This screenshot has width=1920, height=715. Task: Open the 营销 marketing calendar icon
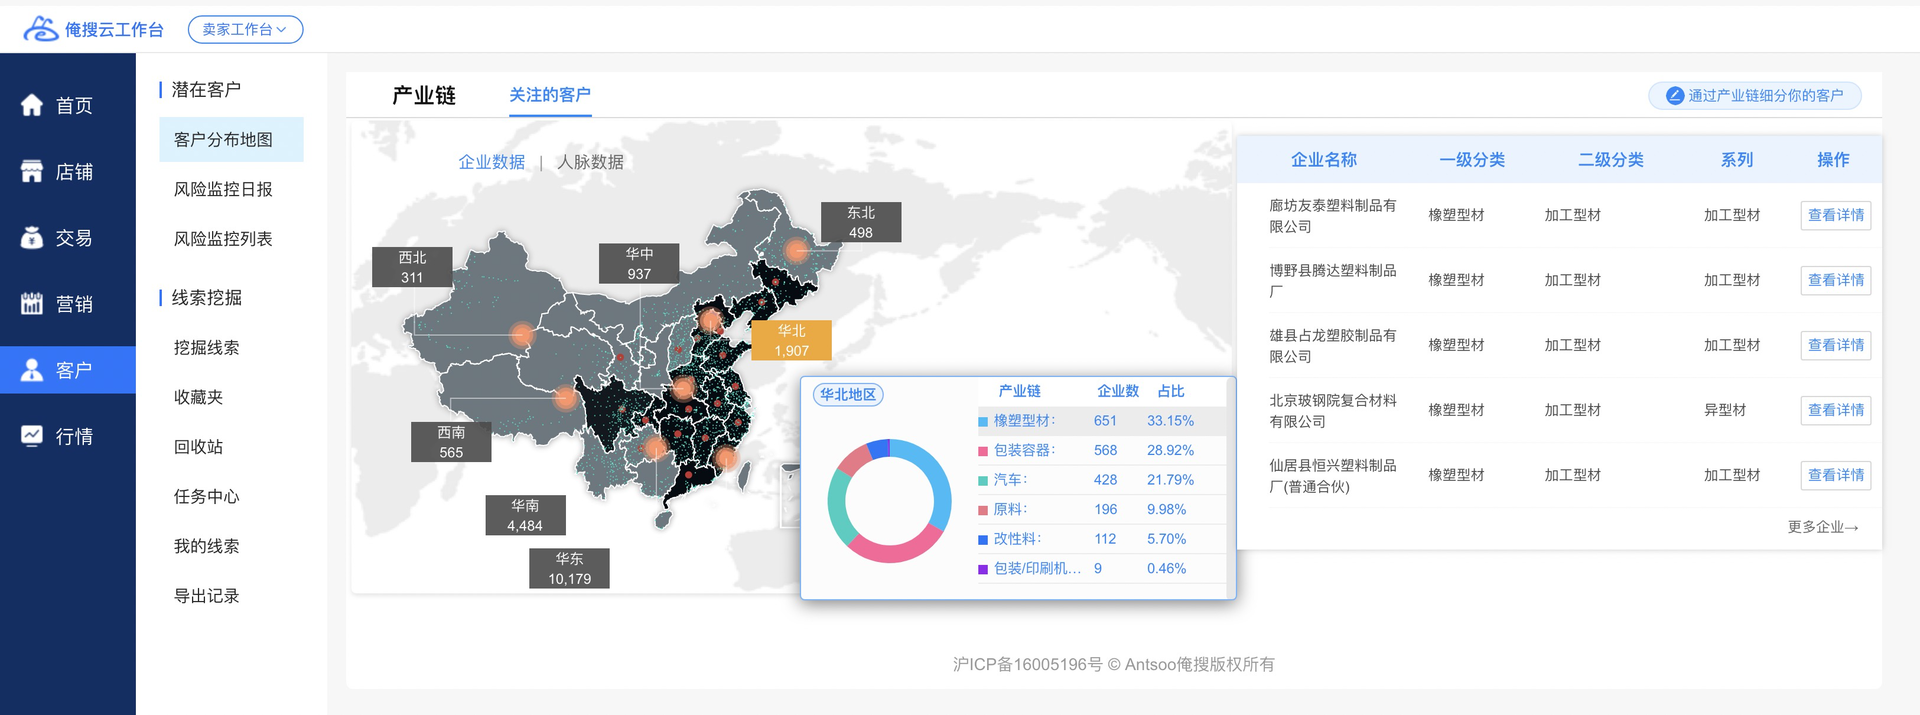32,304
